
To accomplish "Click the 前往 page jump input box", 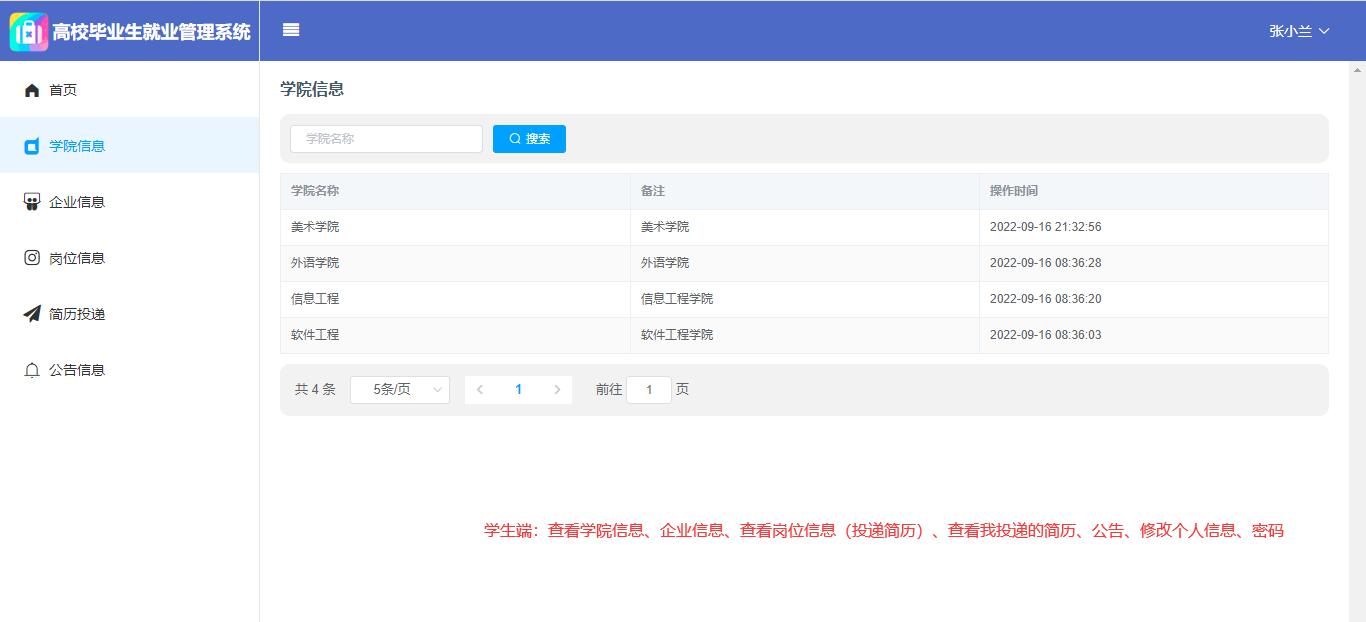I will click(648, 390).
